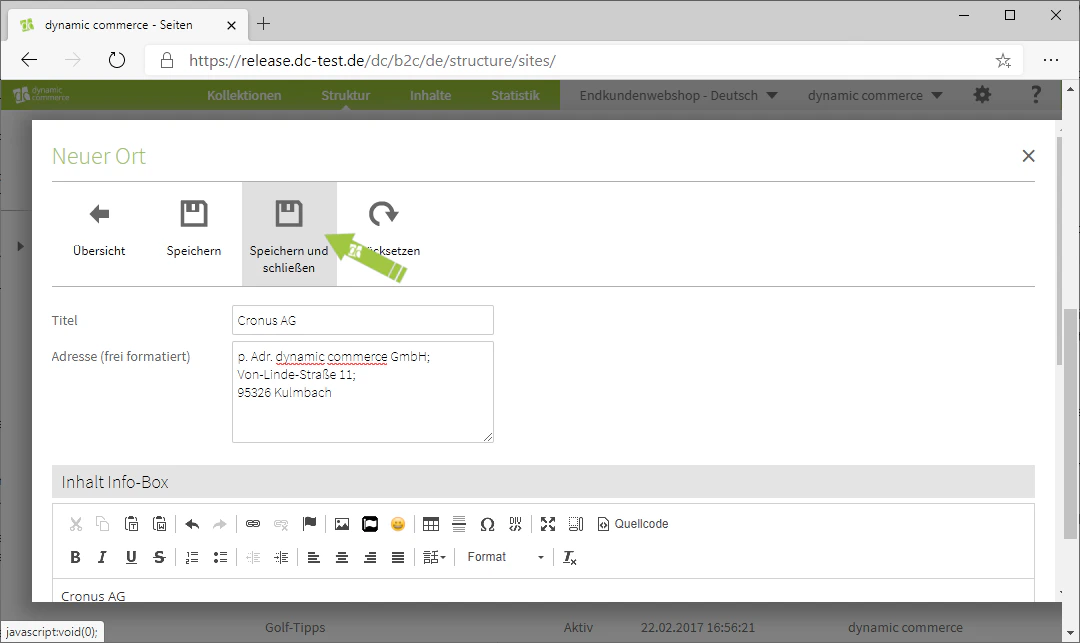Open Inhalte menu
This screenshot has width=1080, height=643.
coord(430,96)
